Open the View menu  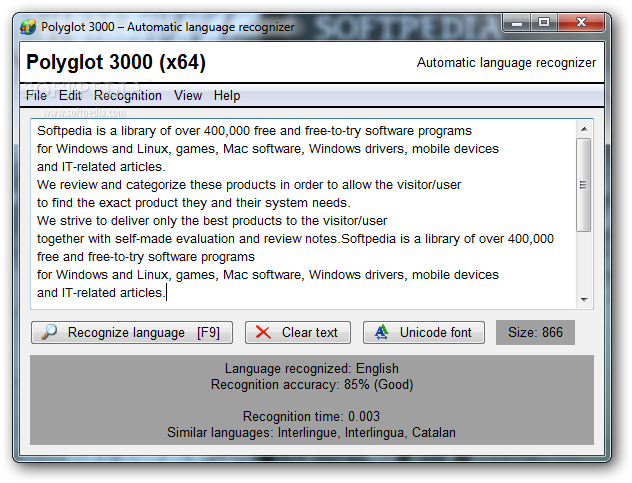[188, 96]
